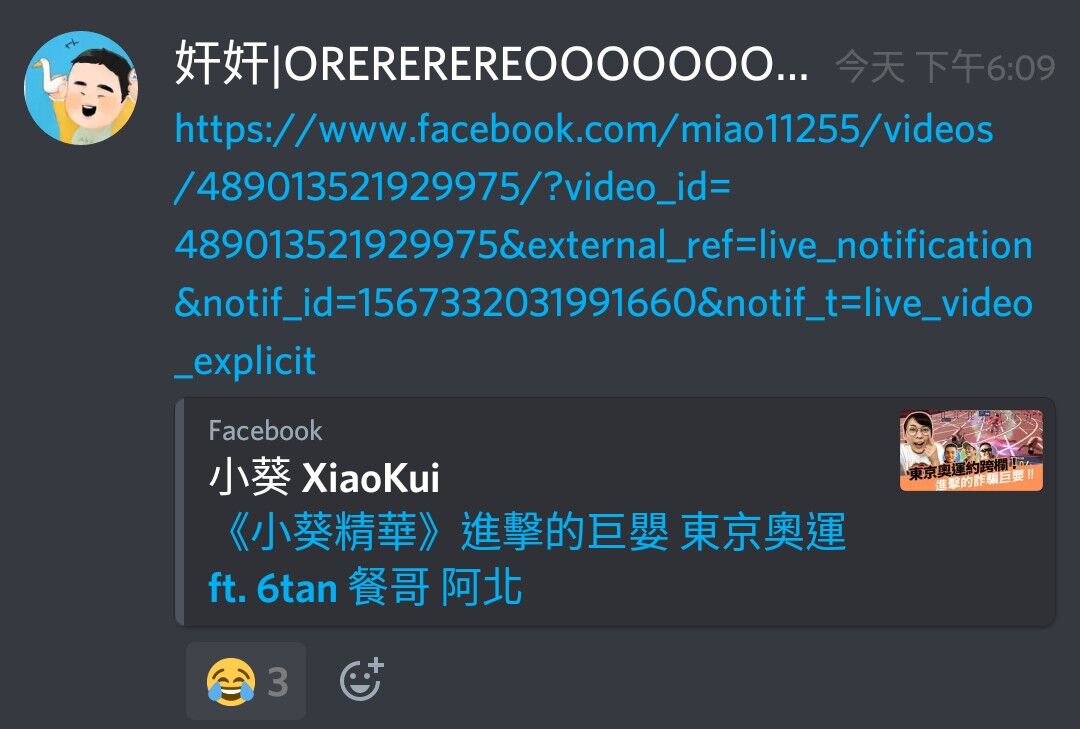Click the message timestamp 今天 下午6:09
The image size is (1080, 729).
(945, 68)
